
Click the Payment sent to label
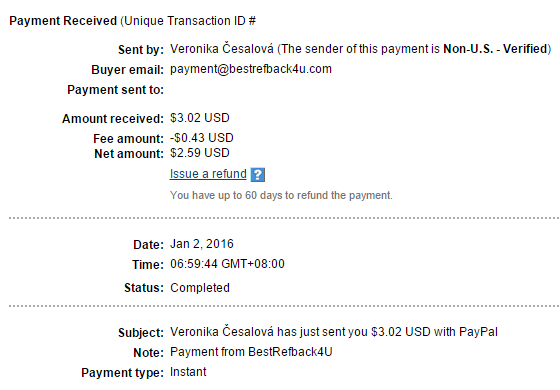[x=115, y=90]
